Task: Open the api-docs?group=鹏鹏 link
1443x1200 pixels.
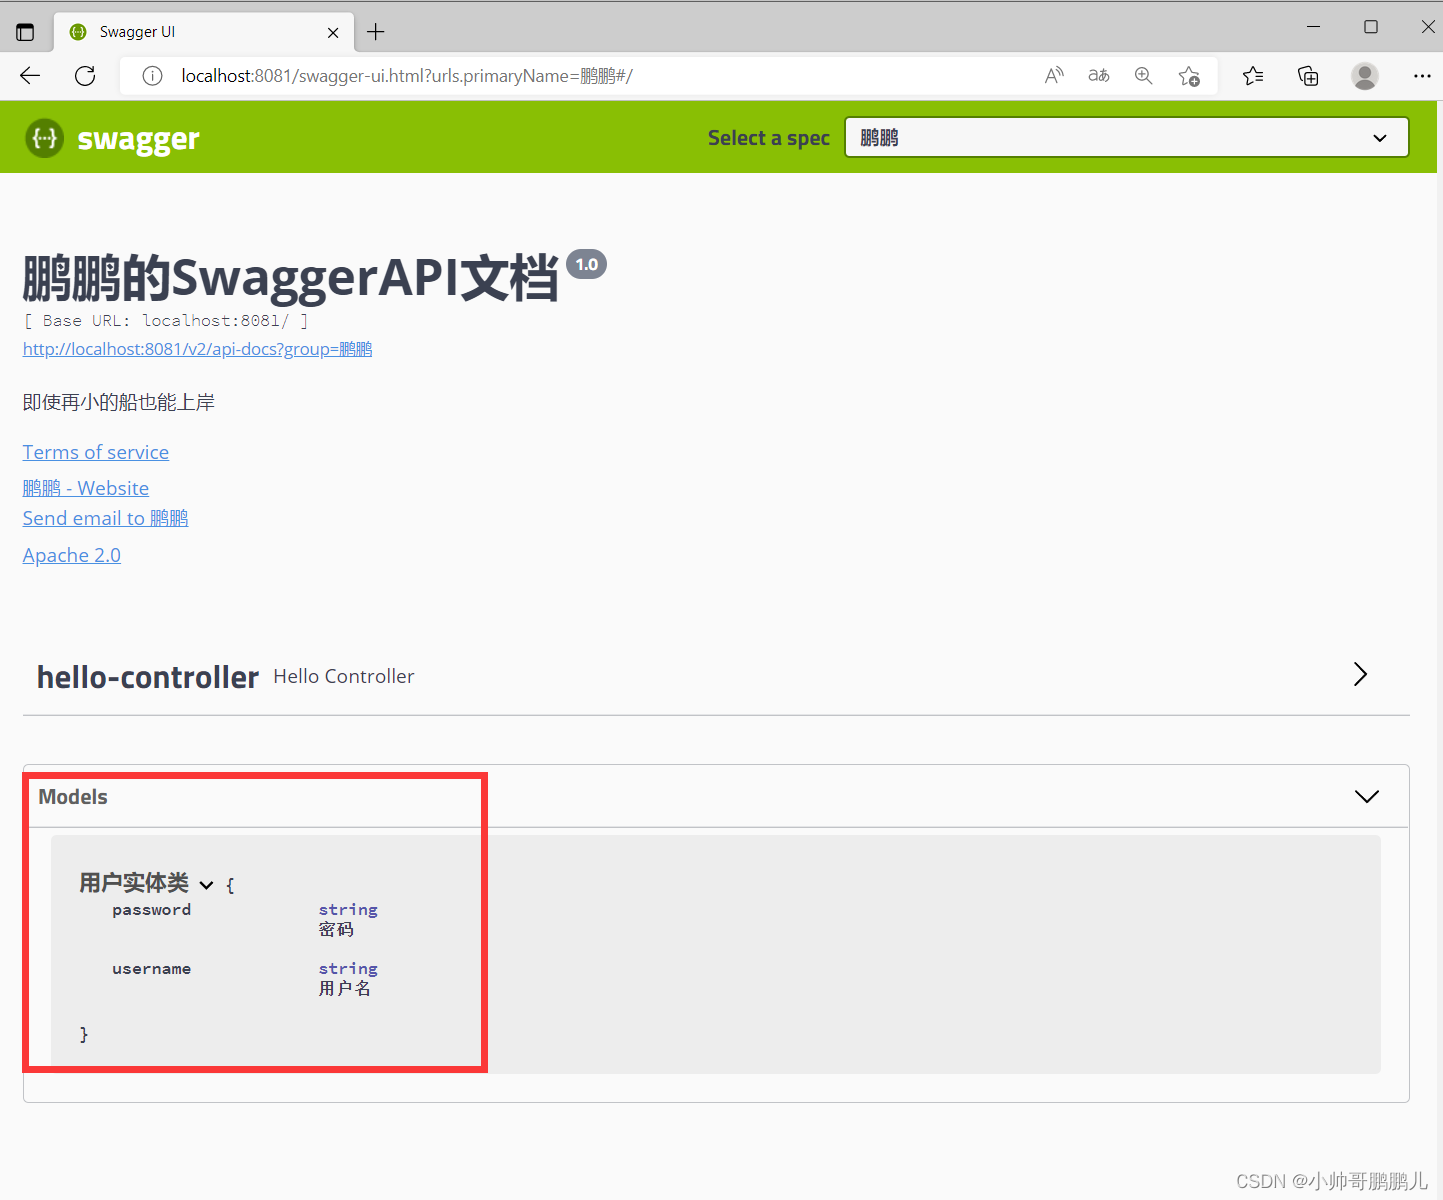Action: 197,349
